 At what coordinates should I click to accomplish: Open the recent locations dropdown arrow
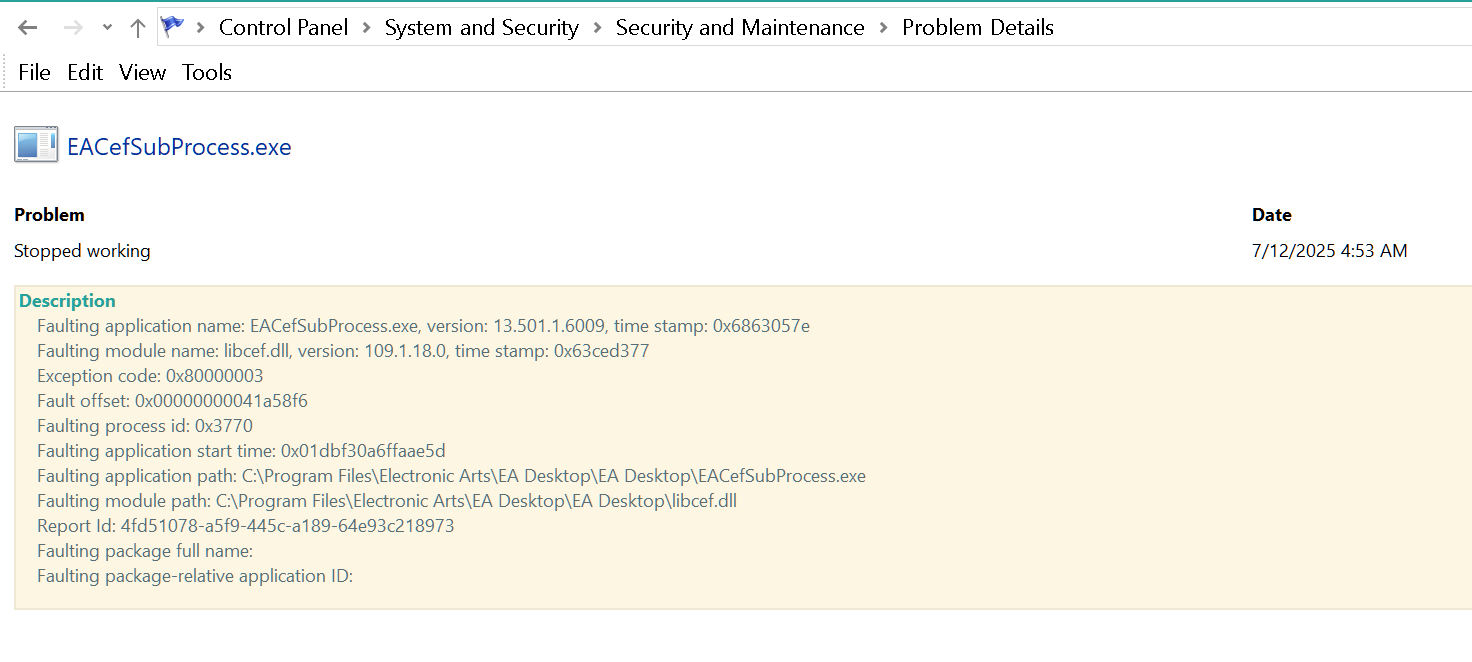(x=107, y=28)
